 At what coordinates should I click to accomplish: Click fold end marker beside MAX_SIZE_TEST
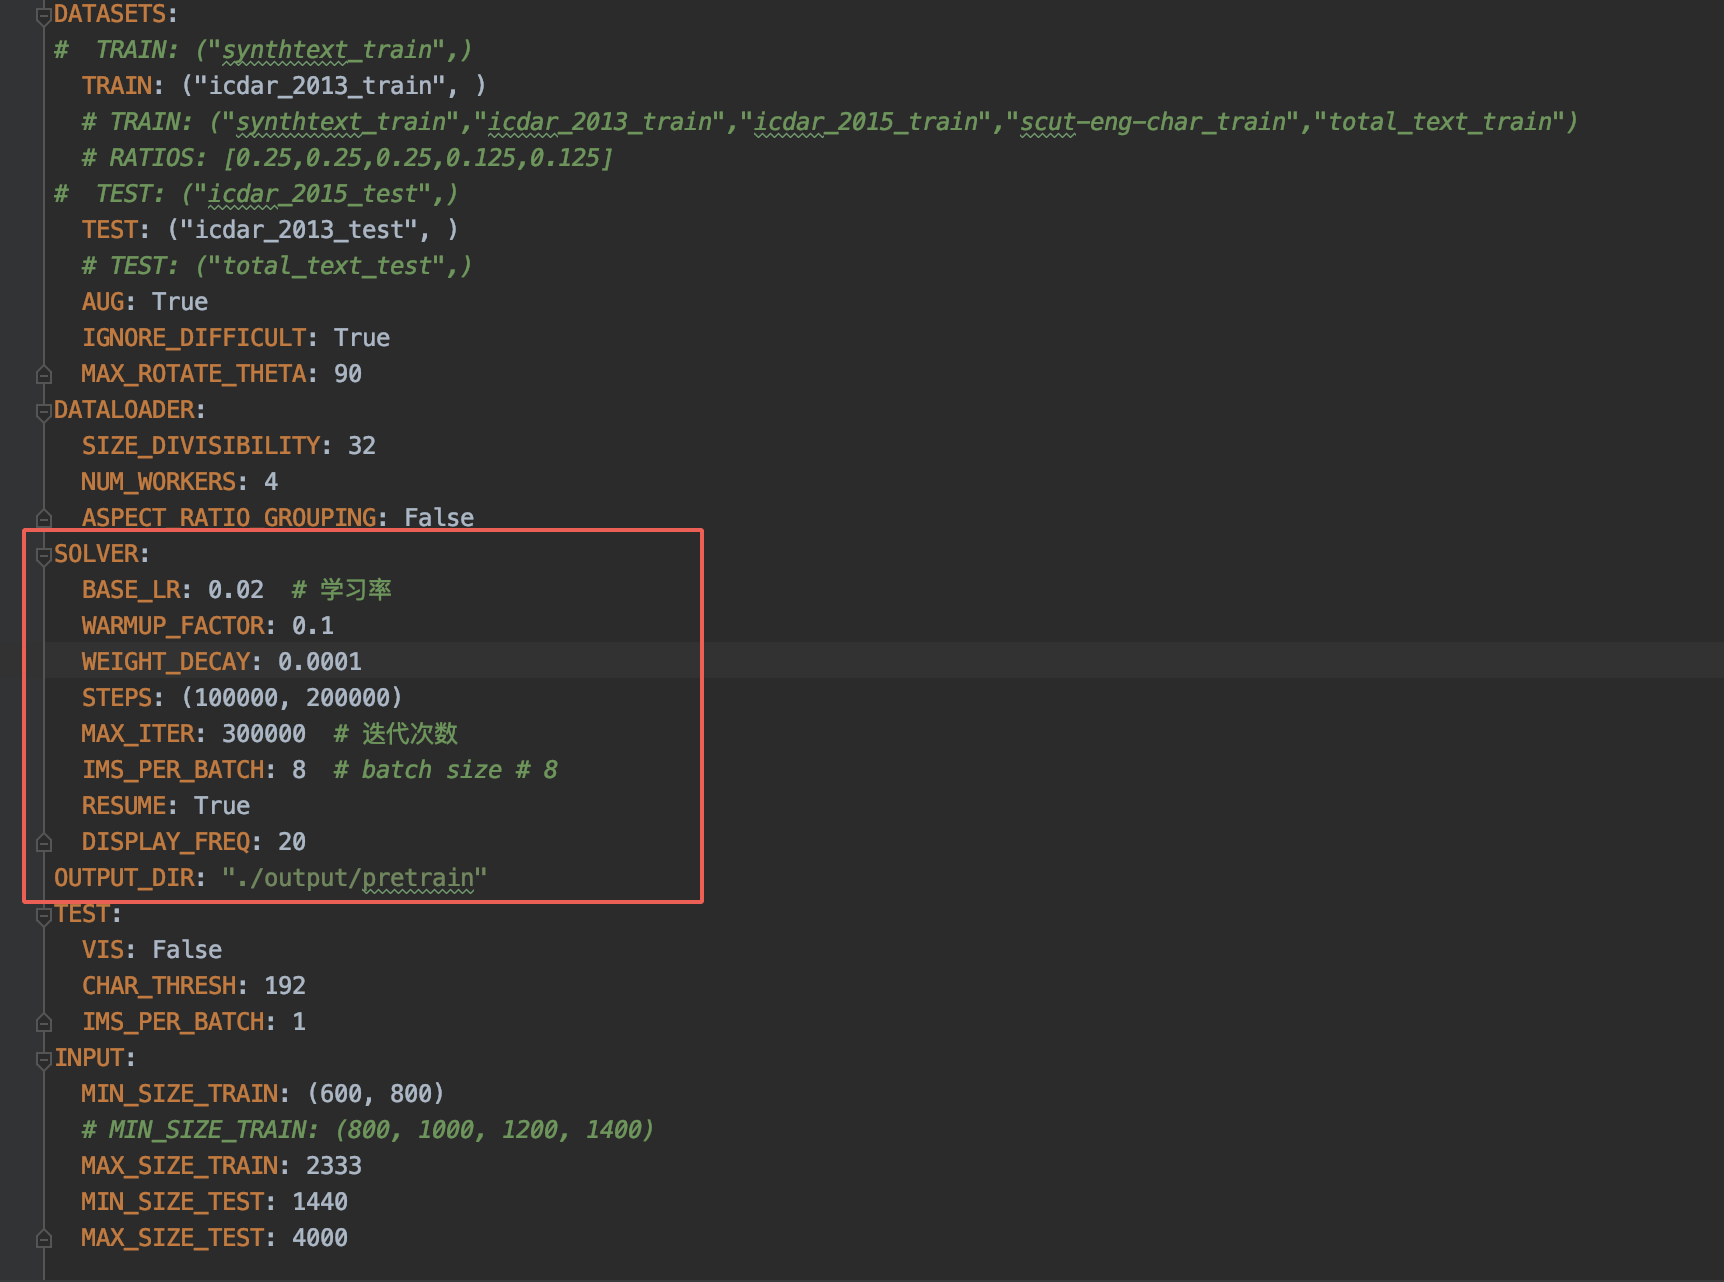point(43,1238)
